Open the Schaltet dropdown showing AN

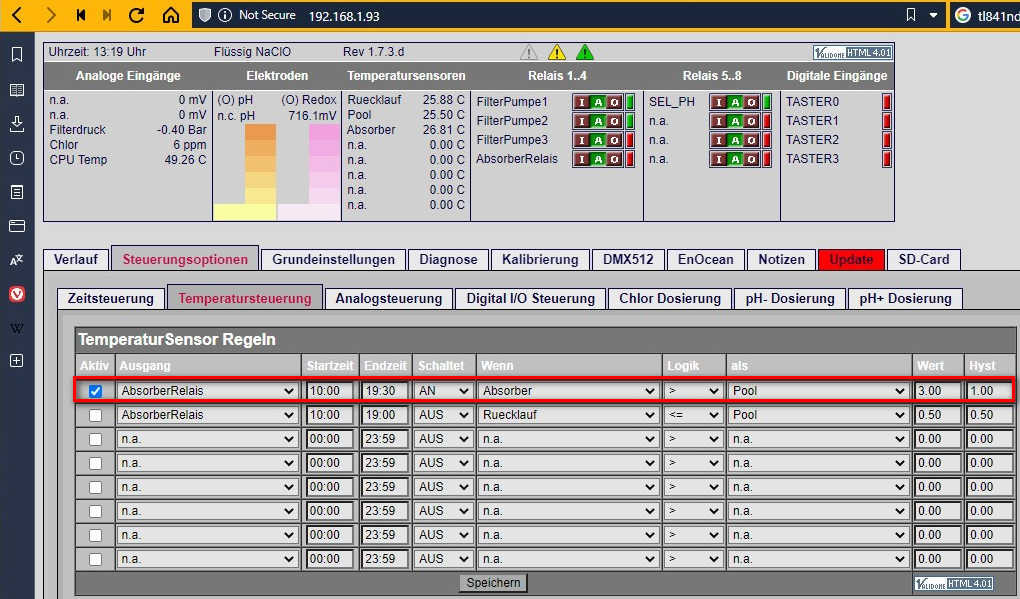click(x=444, y=391)
